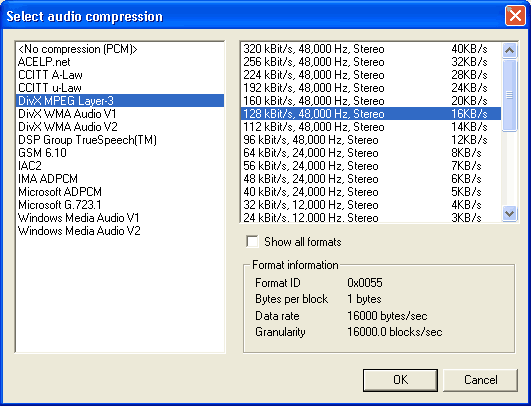Select 64 kBit/s, 24,000 Hz format

[371, 152]
